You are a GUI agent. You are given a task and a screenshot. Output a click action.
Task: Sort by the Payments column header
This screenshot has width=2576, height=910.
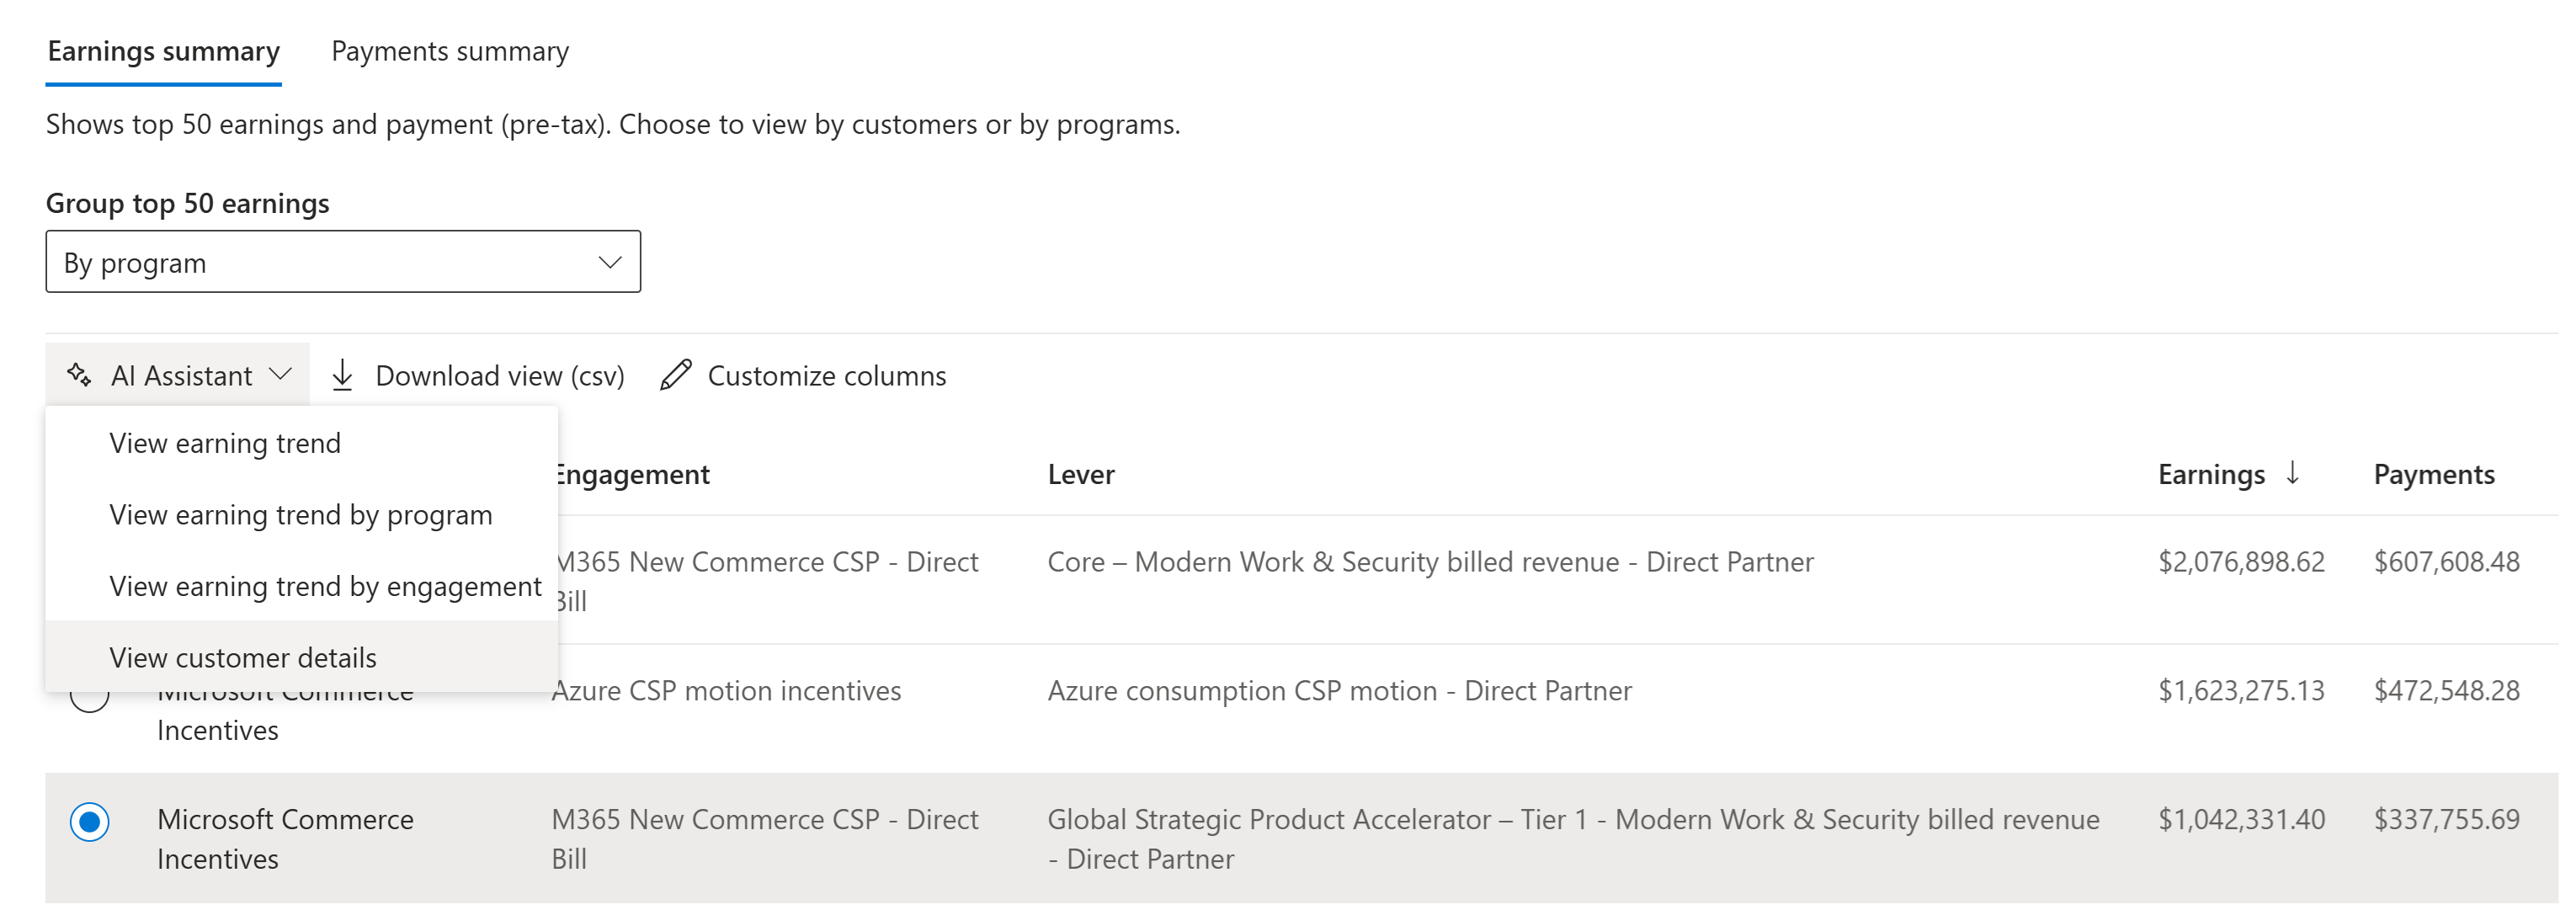2433,474
